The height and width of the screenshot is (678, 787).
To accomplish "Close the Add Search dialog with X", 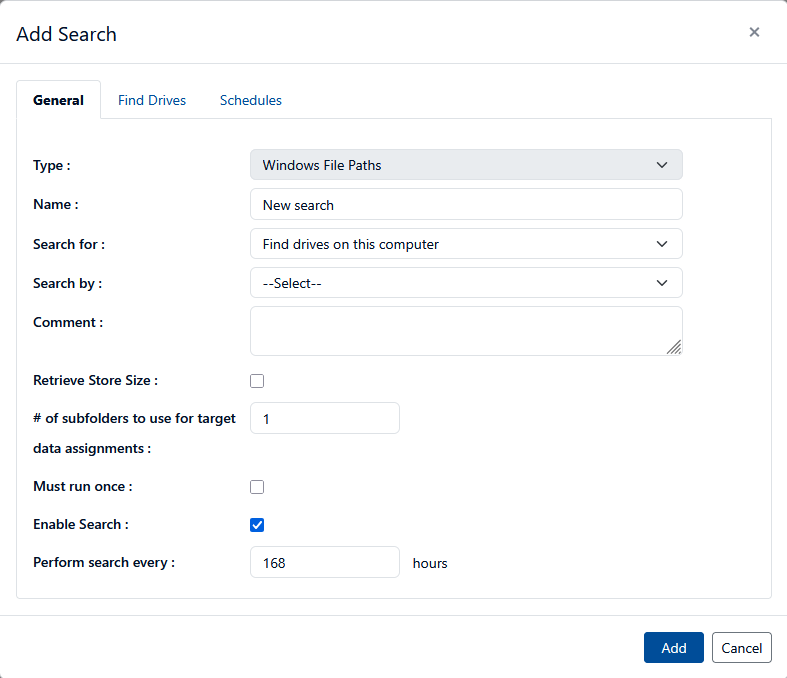I will (x=754, y=32).
